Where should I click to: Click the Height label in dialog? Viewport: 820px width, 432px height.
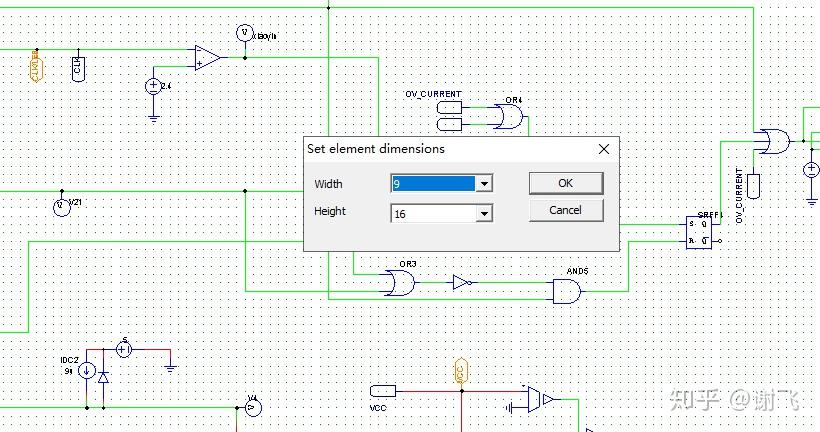[330, 211]
